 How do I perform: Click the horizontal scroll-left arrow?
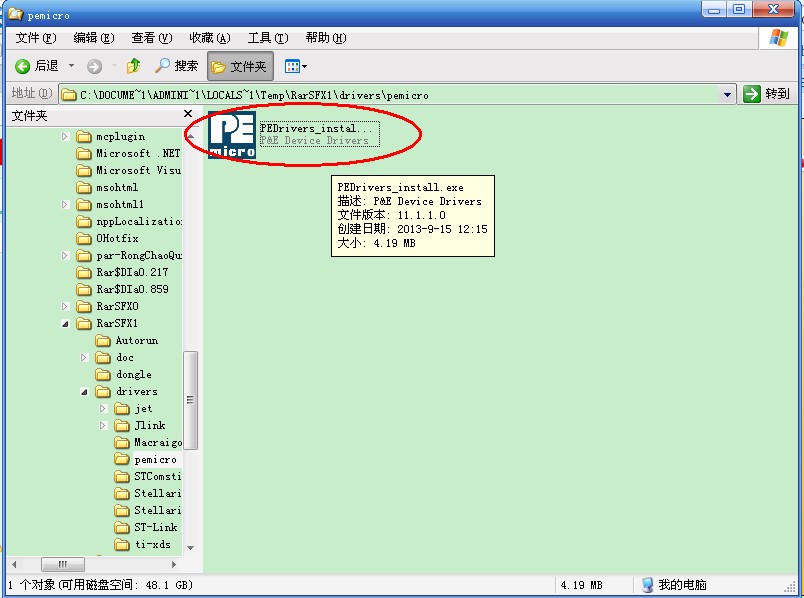(x=14, y=564)
